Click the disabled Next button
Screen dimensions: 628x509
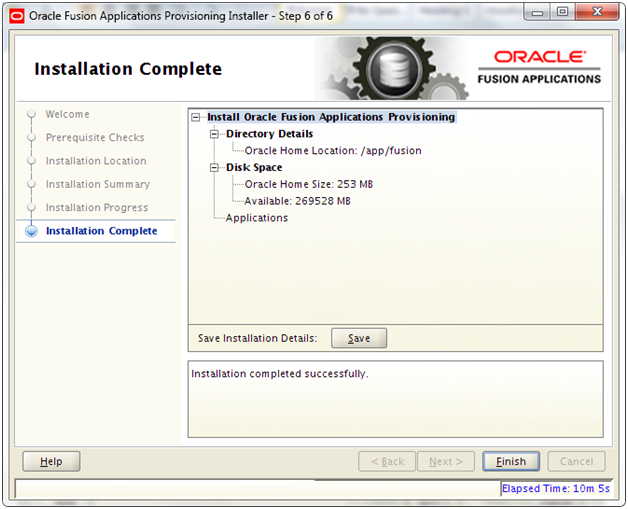pyautogui.click(x=446, y=462)
